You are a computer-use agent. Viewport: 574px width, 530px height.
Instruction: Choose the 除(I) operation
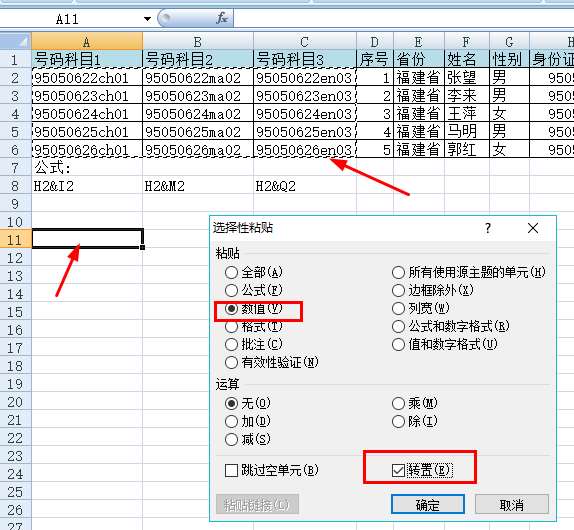pyautogui.click(x=415, y=421)
